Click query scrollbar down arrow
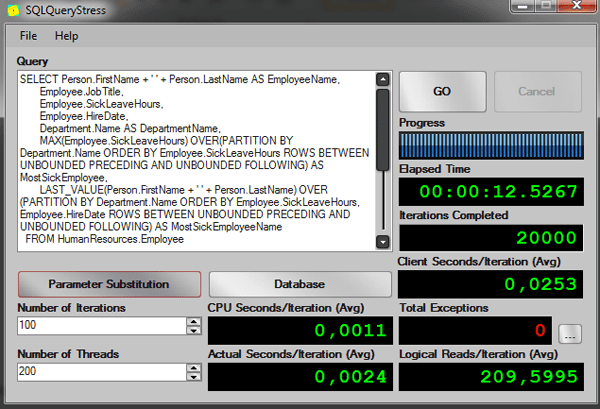600x409 pixels. pyautogui.click(x=383, y=242)
